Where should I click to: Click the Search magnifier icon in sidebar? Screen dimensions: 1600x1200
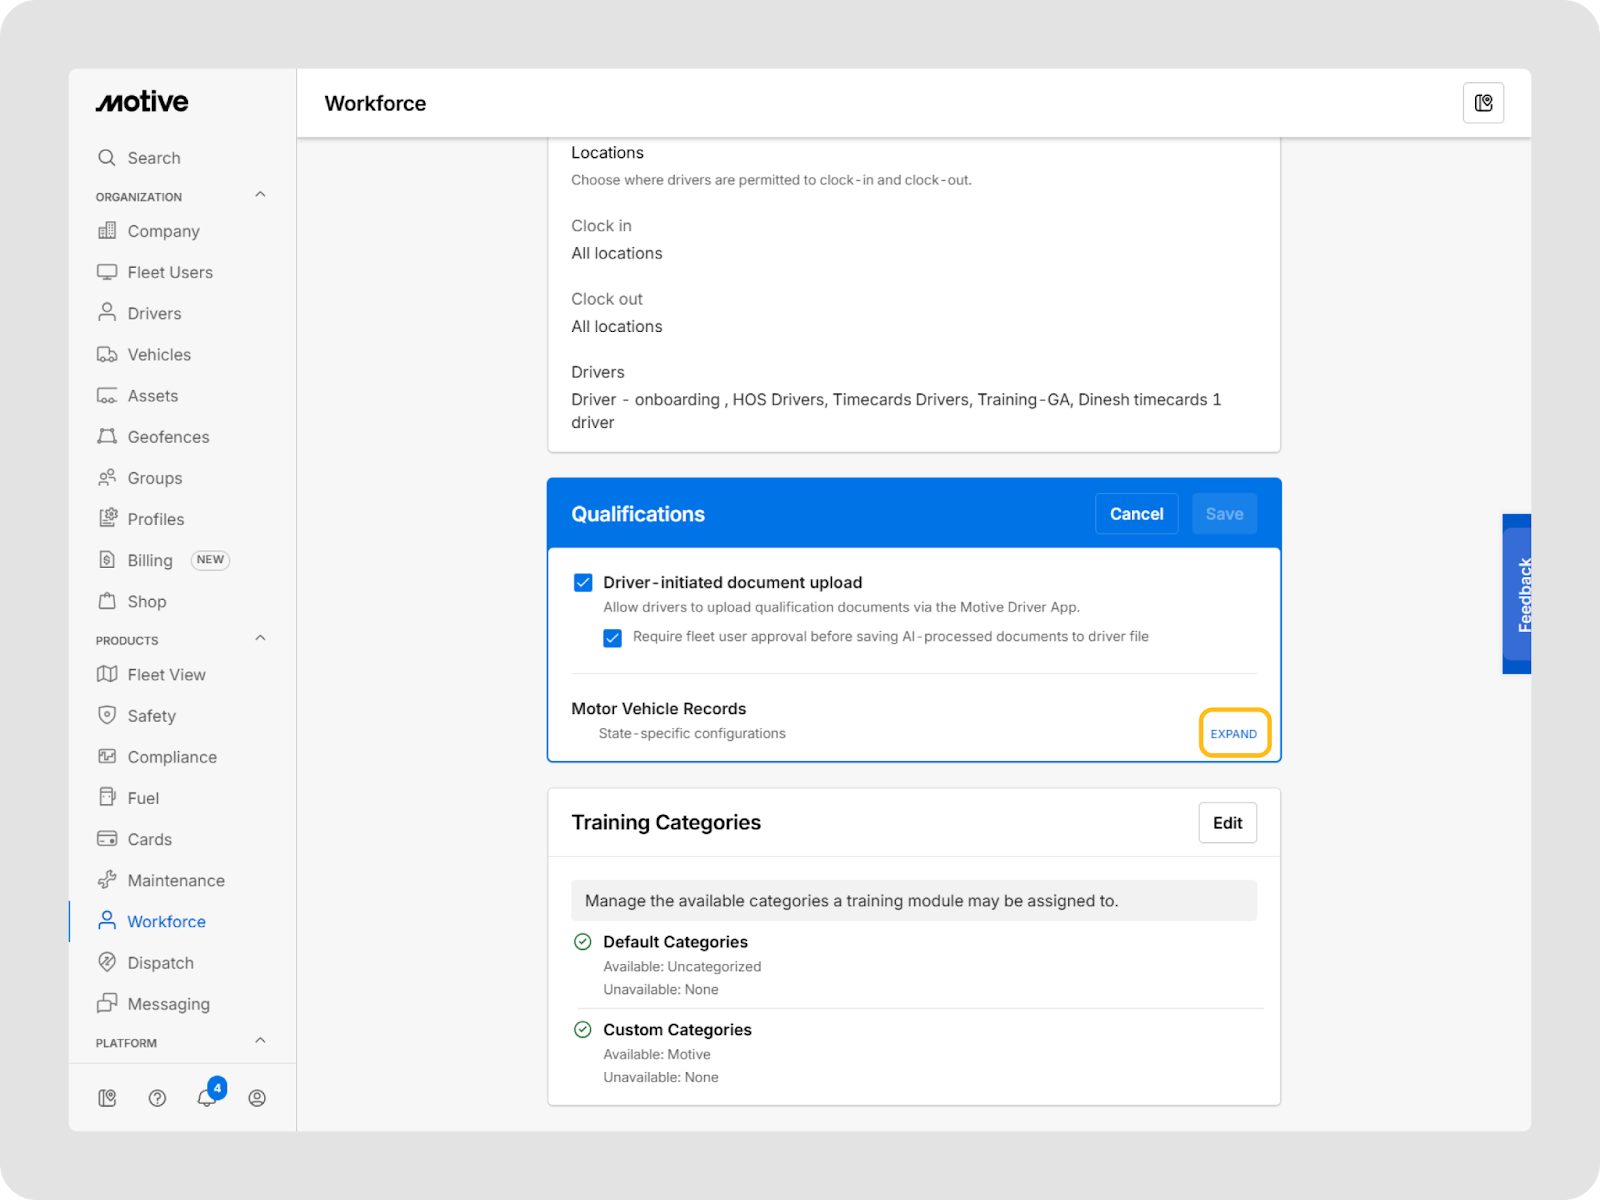coord(107,158)
